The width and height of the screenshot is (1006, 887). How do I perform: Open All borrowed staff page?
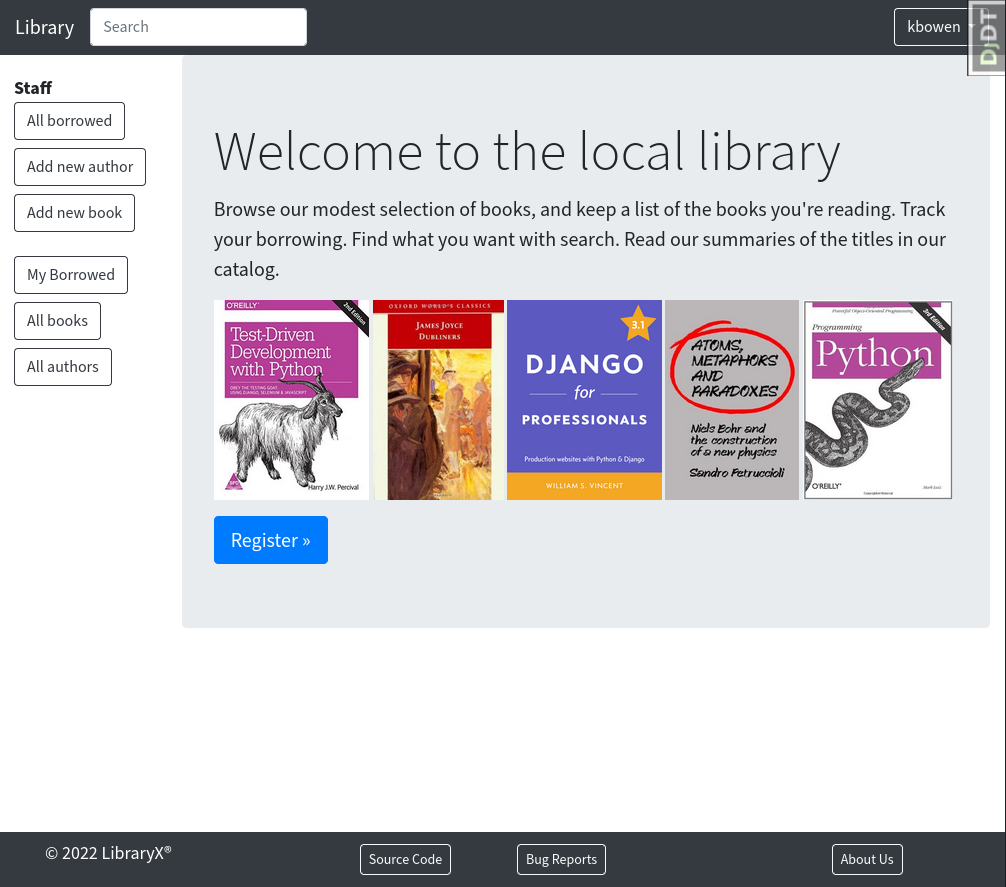pos(69,121)
